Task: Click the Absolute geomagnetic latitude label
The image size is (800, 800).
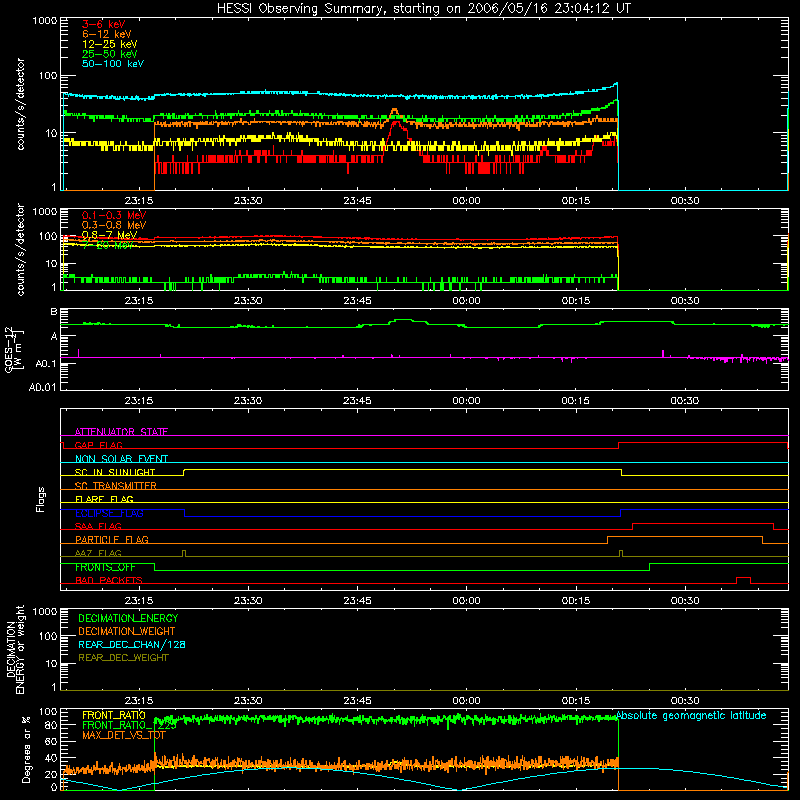Action: (x=691, y=715)
